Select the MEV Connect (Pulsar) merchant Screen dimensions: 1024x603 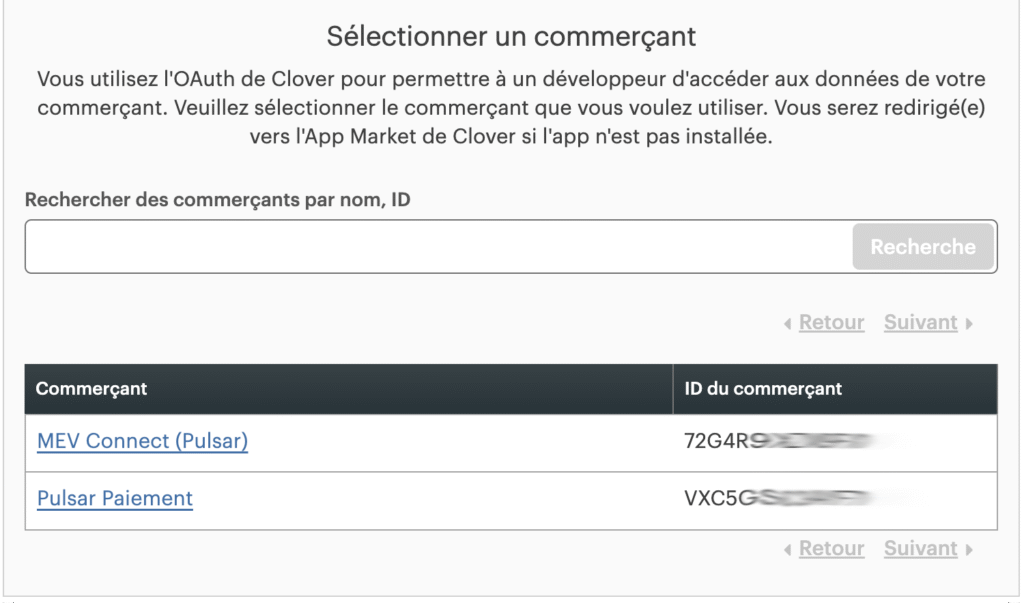point(142,441)
